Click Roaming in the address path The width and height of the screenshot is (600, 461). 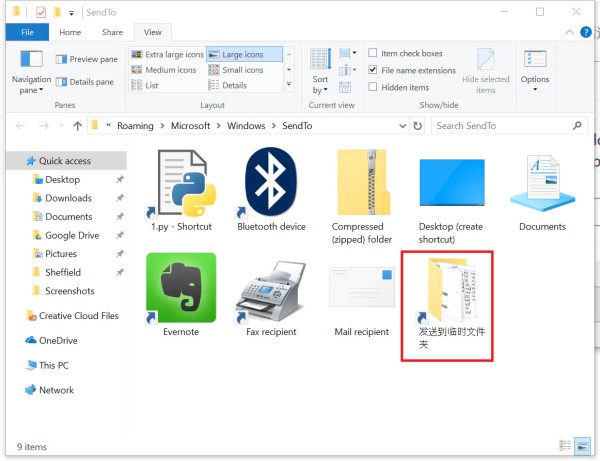(135, 126)
